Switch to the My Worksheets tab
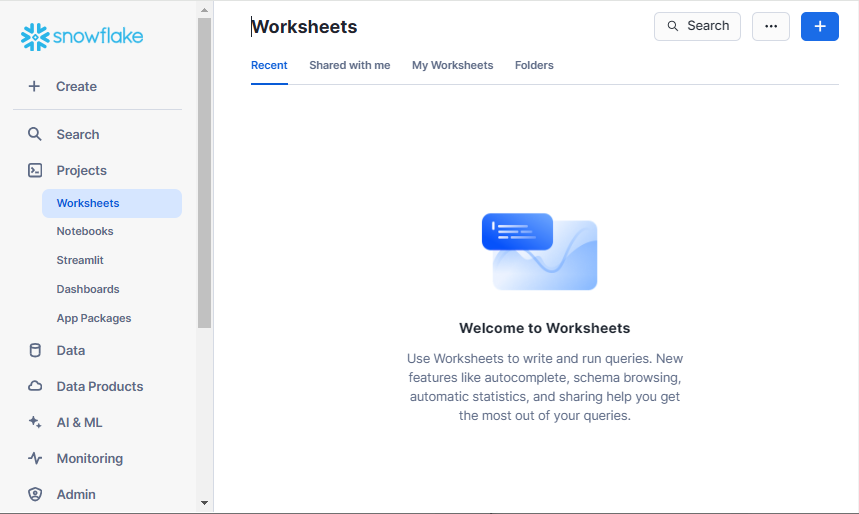 (453, 65)
